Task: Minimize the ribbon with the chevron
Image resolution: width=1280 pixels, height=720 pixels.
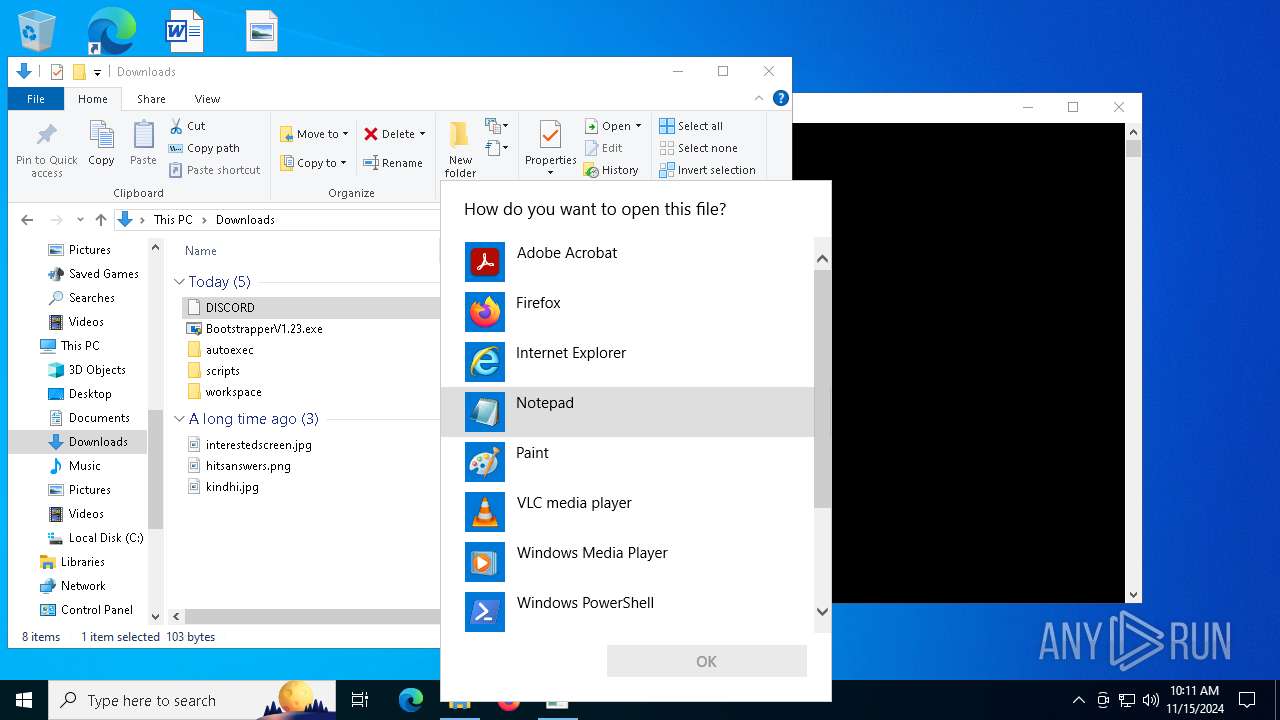Action: pos(760,98)
